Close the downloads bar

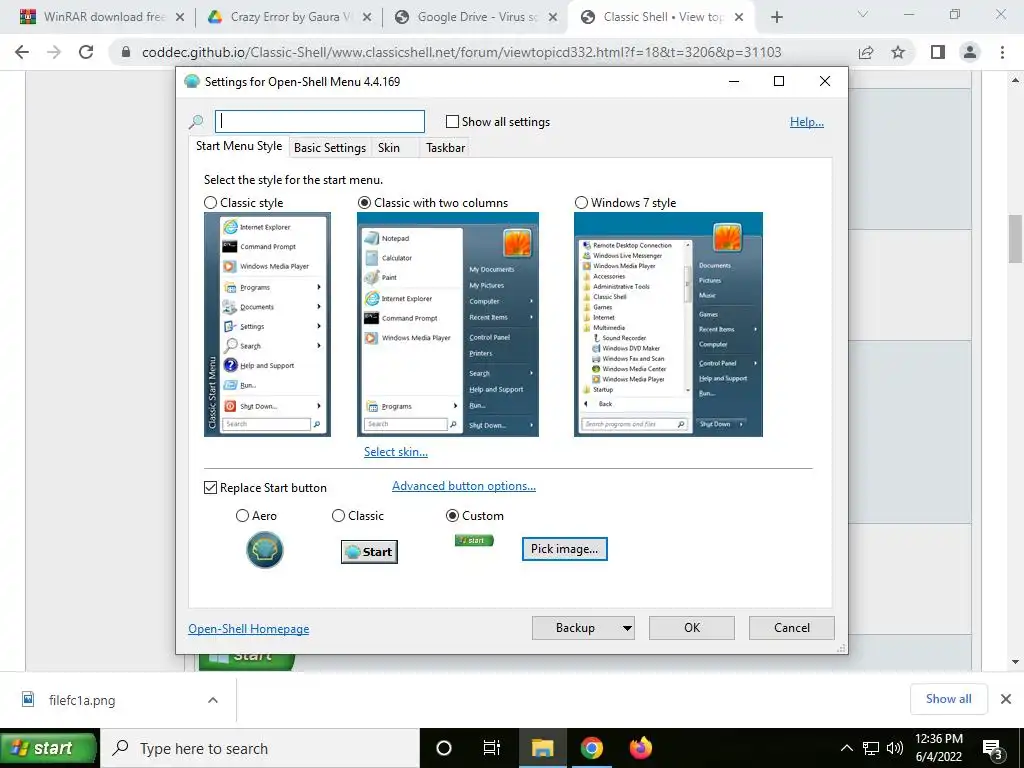click(1006, 699)
